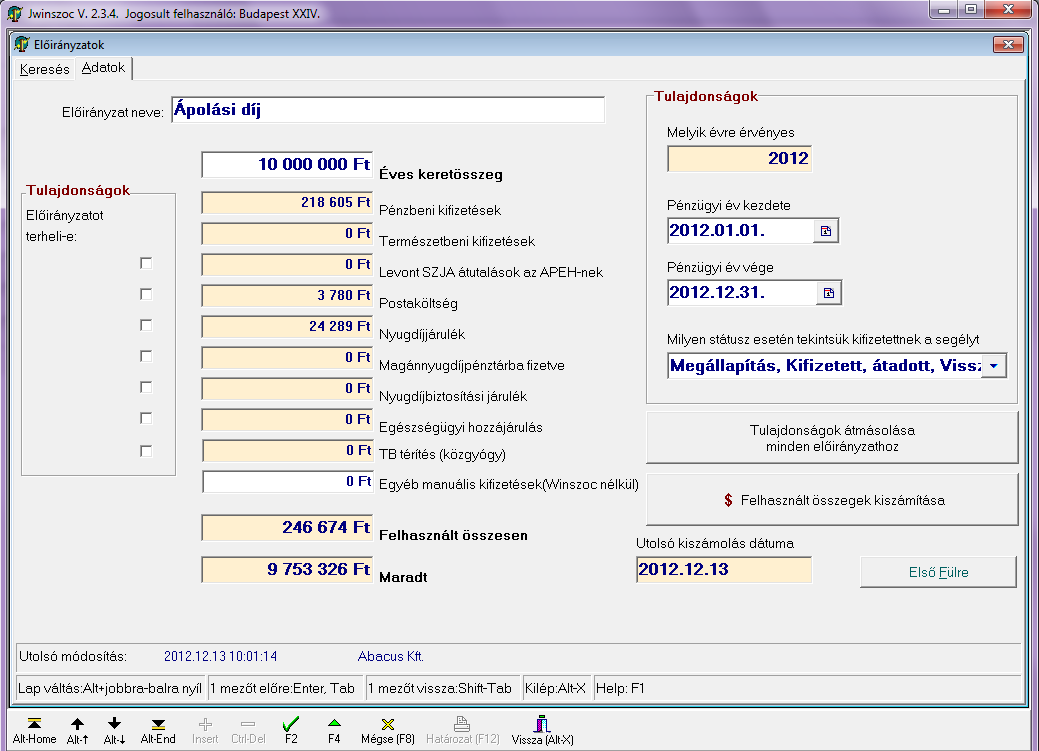The width and height of the screenshot is (1039, 751).
Task: Go to next record with Alt-↓ arrow
Action: click(114, 723)
